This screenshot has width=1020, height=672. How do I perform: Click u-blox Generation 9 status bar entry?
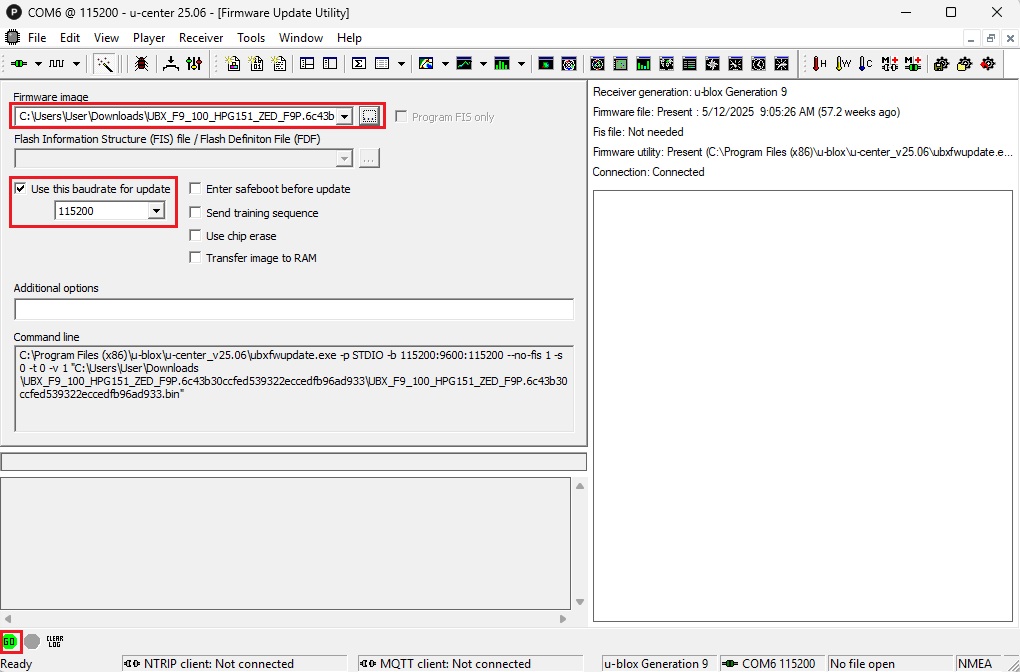[659, 664]
